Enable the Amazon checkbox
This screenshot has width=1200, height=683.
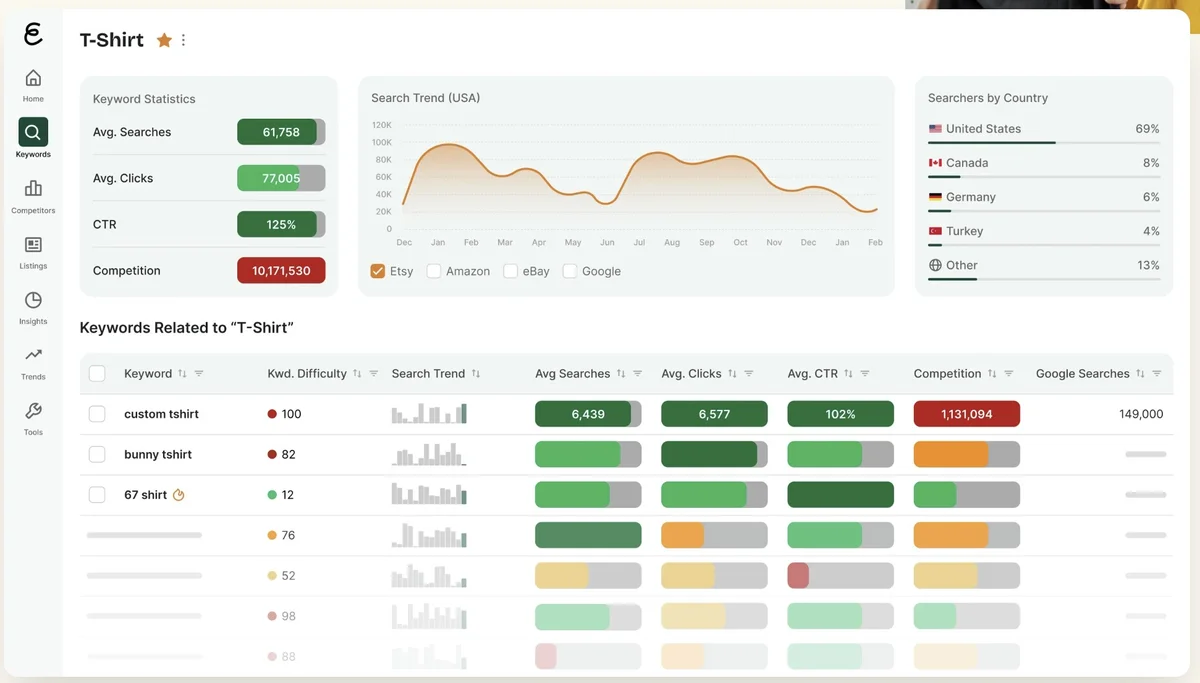click(x=434, y=271)
